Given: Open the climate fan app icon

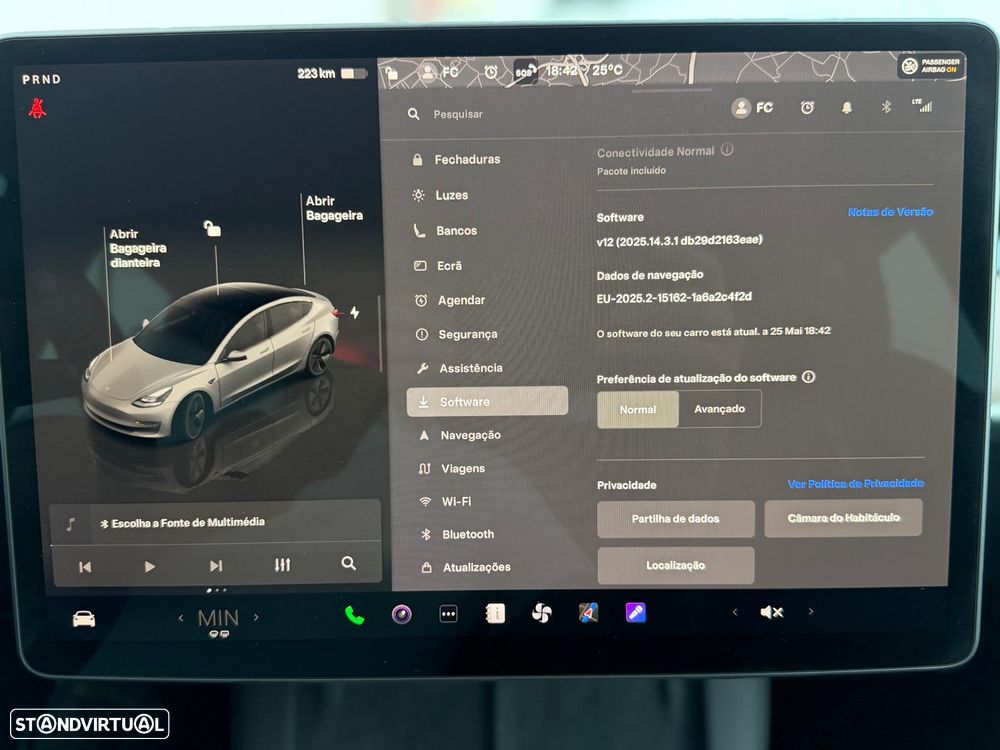Looking at the screenshot, I should pyautogui.click(x=541, y=614).
